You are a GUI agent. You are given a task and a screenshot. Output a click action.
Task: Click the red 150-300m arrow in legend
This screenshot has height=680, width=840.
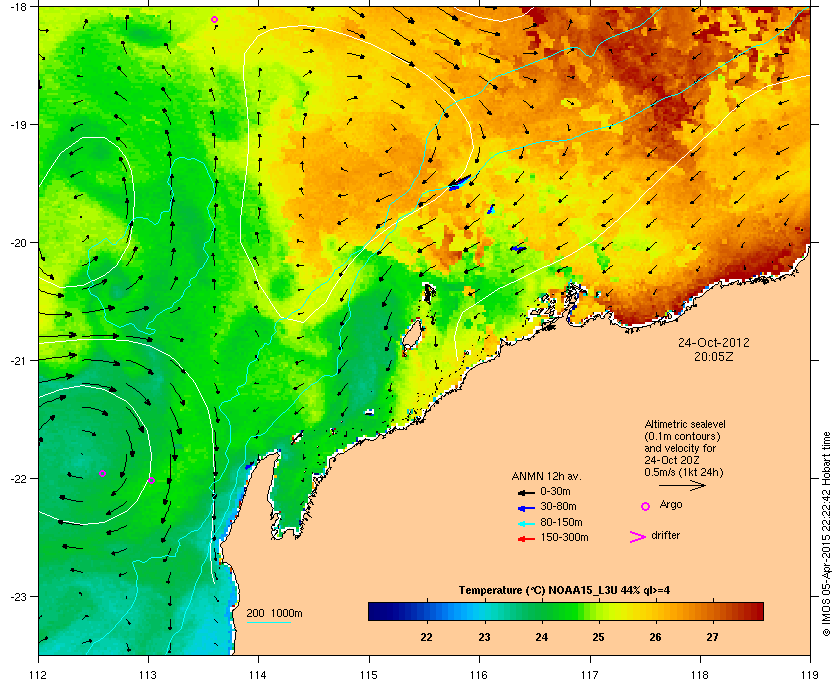point(526,539)
